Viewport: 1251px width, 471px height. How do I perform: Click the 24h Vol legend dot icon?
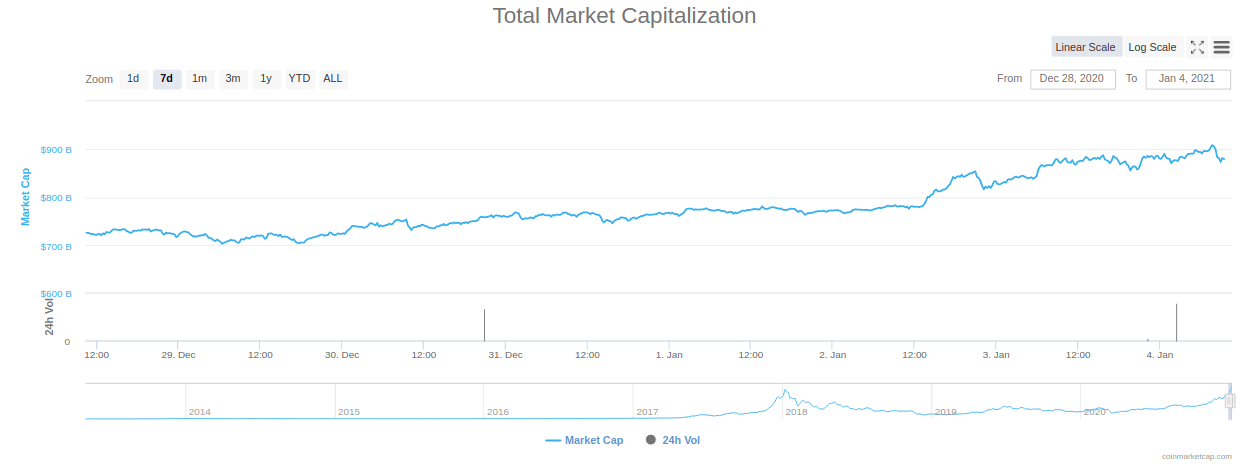[x=651, y=440]
